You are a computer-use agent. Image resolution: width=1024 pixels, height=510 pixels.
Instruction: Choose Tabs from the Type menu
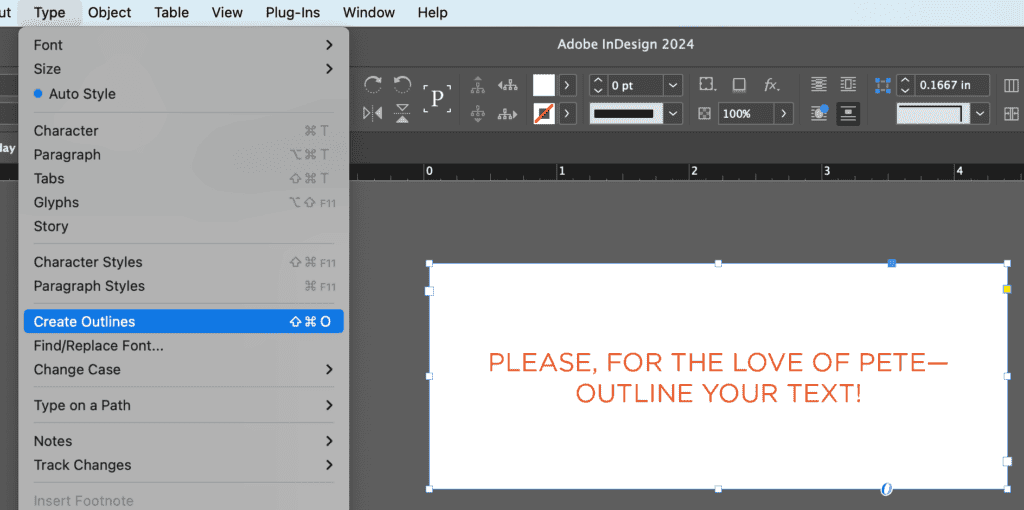[184, 178]
